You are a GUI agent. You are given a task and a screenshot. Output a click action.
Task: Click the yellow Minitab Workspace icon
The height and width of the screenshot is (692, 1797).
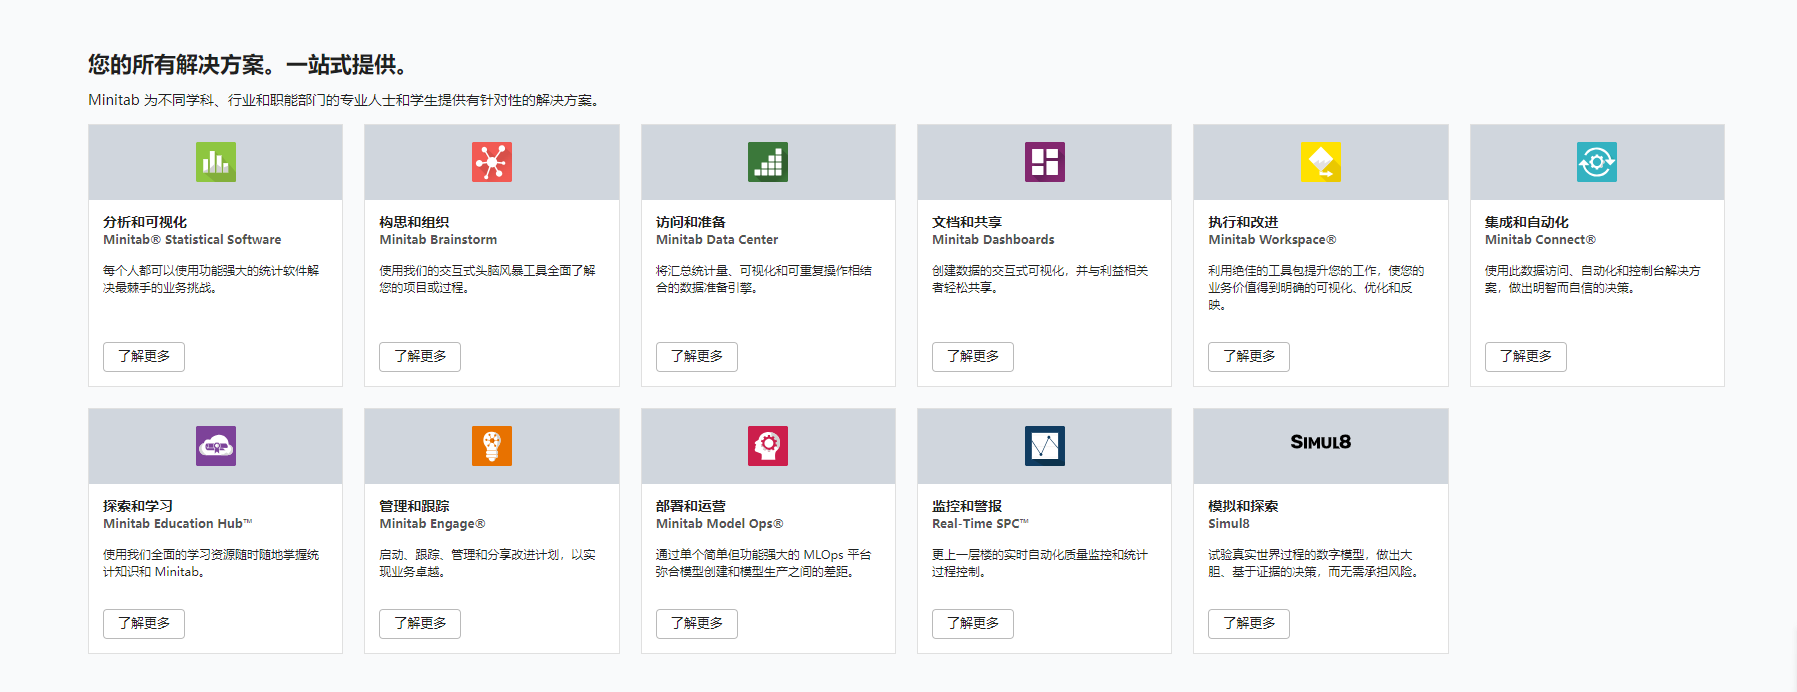click(x=1321, y=162)
